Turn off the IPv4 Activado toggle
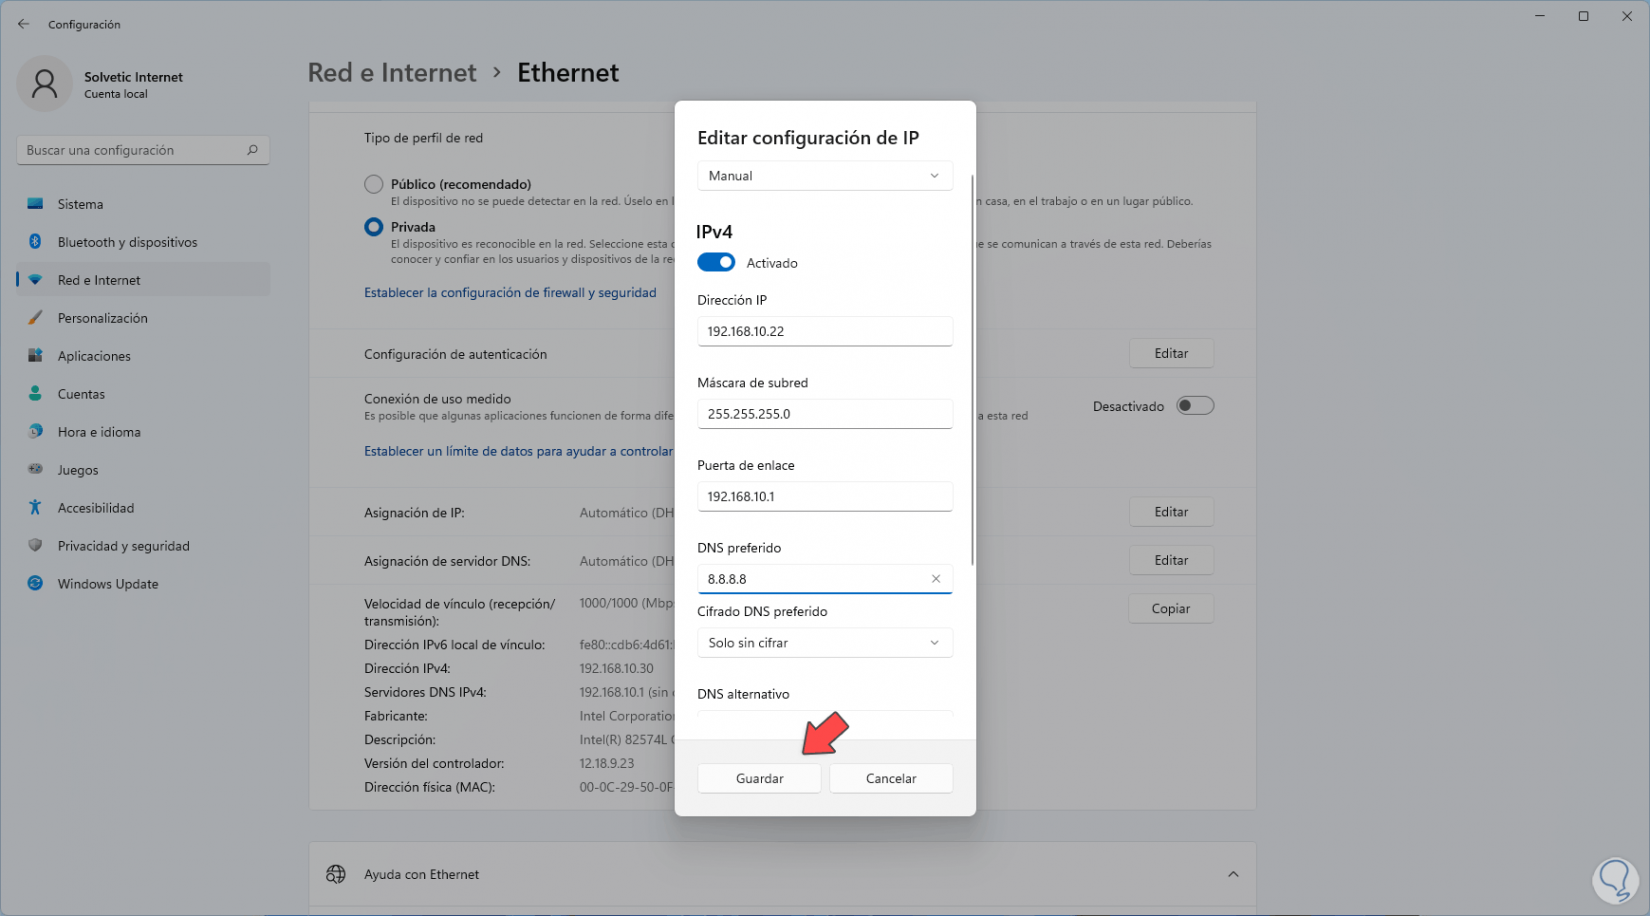This screenshot has width=1650, height=916. pyautogui.click(x=716, y=263)
